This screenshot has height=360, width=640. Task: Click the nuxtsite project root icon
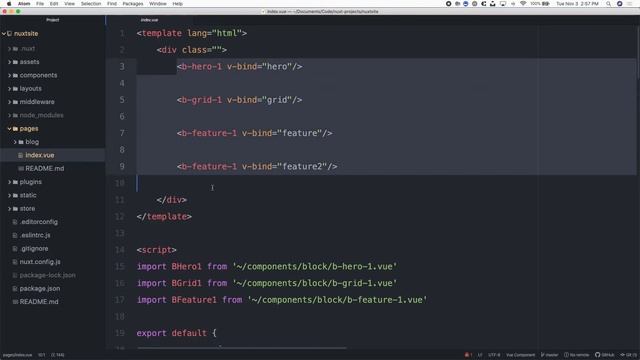pyautogui.click(x=9, y=33)
